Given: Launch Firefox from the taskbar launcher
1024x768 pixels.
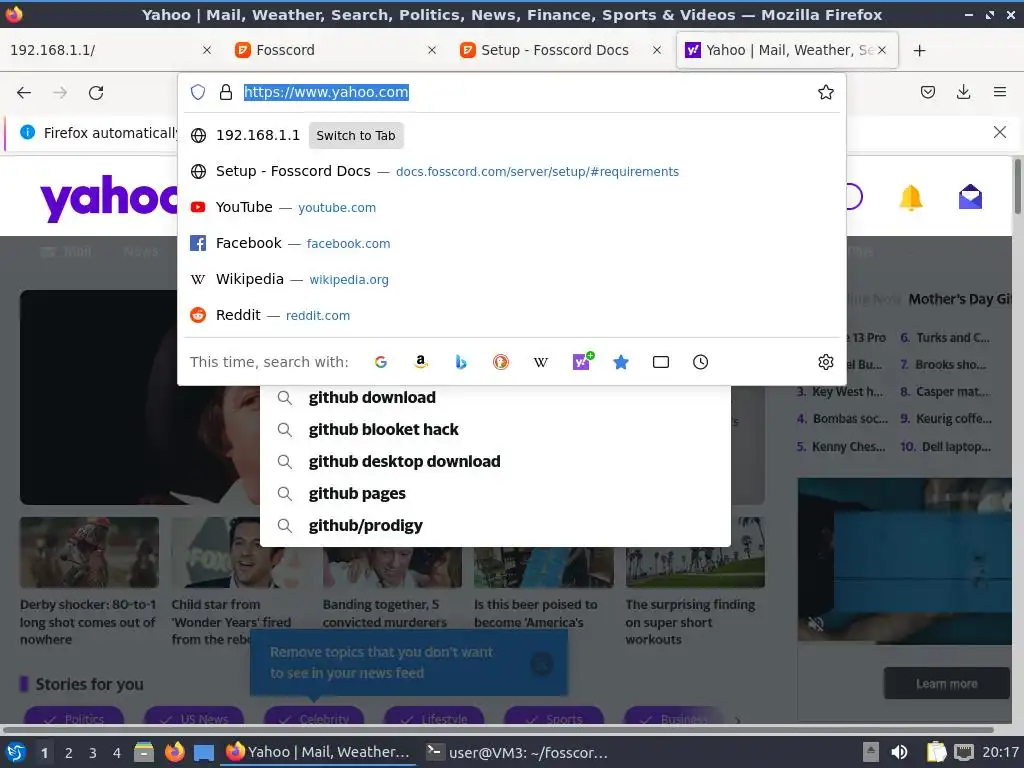Looking at the screenshot, I should [174, 752].
